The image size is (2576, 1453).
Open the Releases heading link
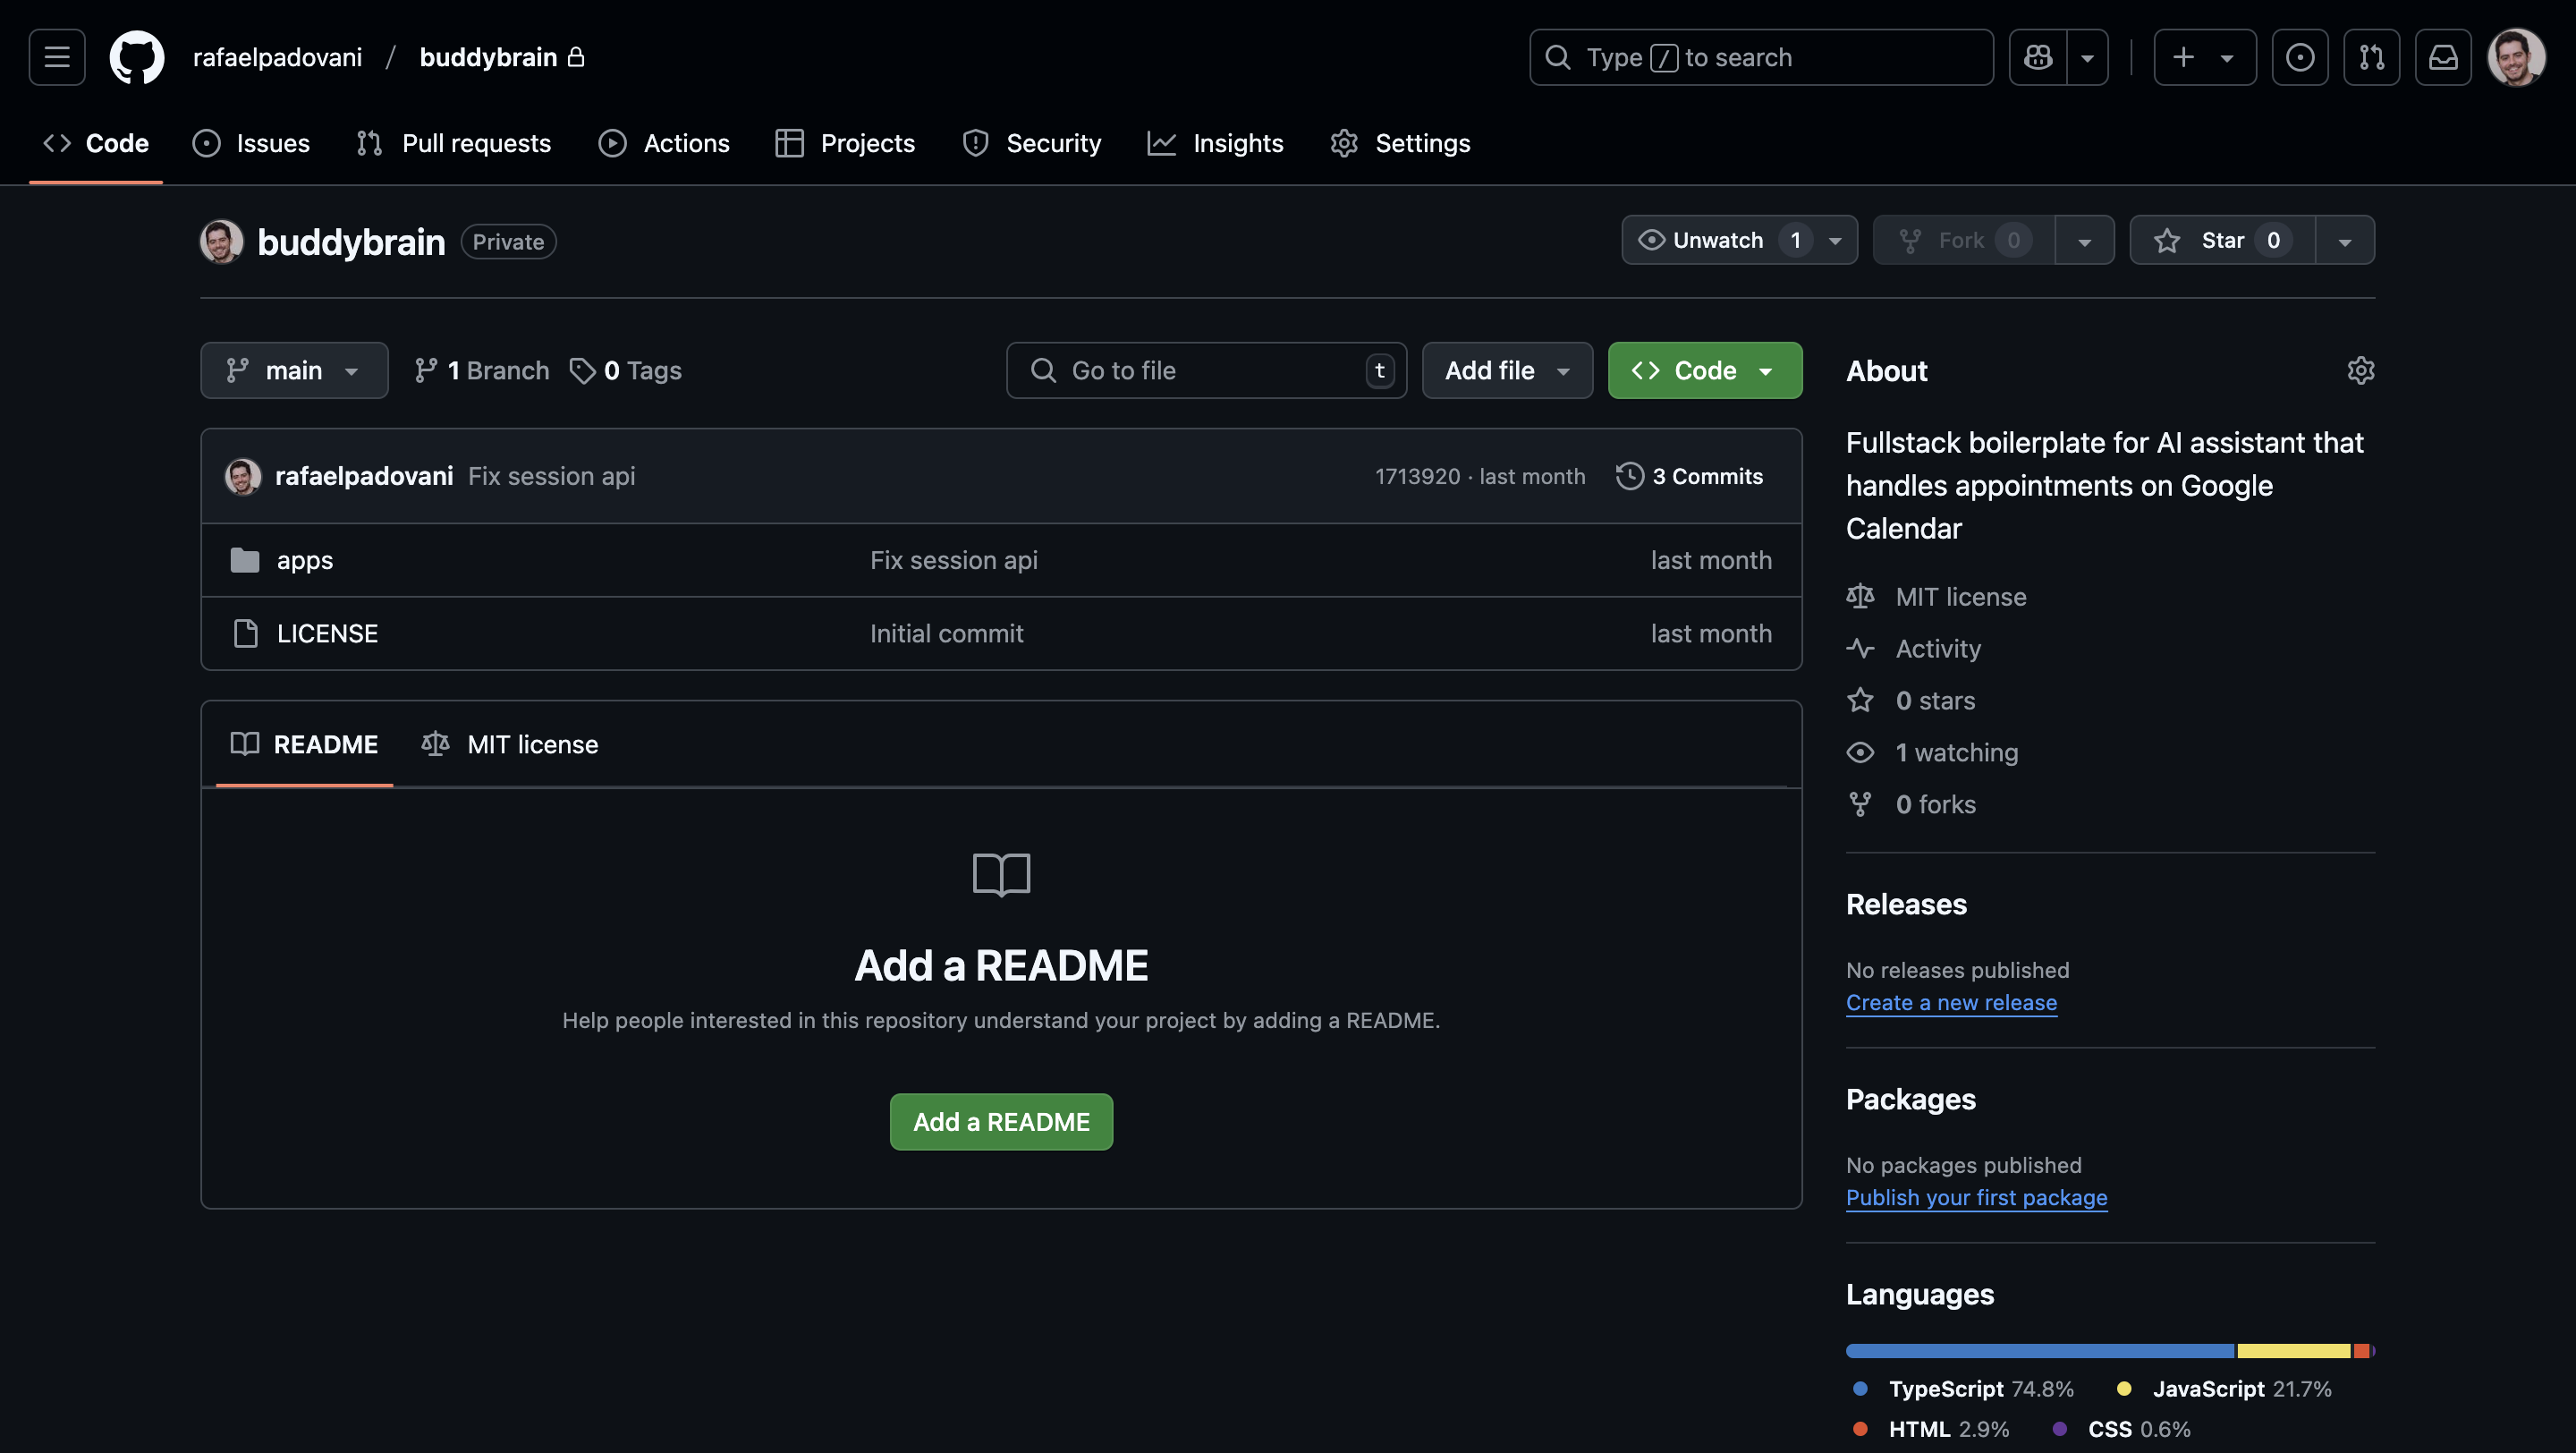click(1906, 904)
